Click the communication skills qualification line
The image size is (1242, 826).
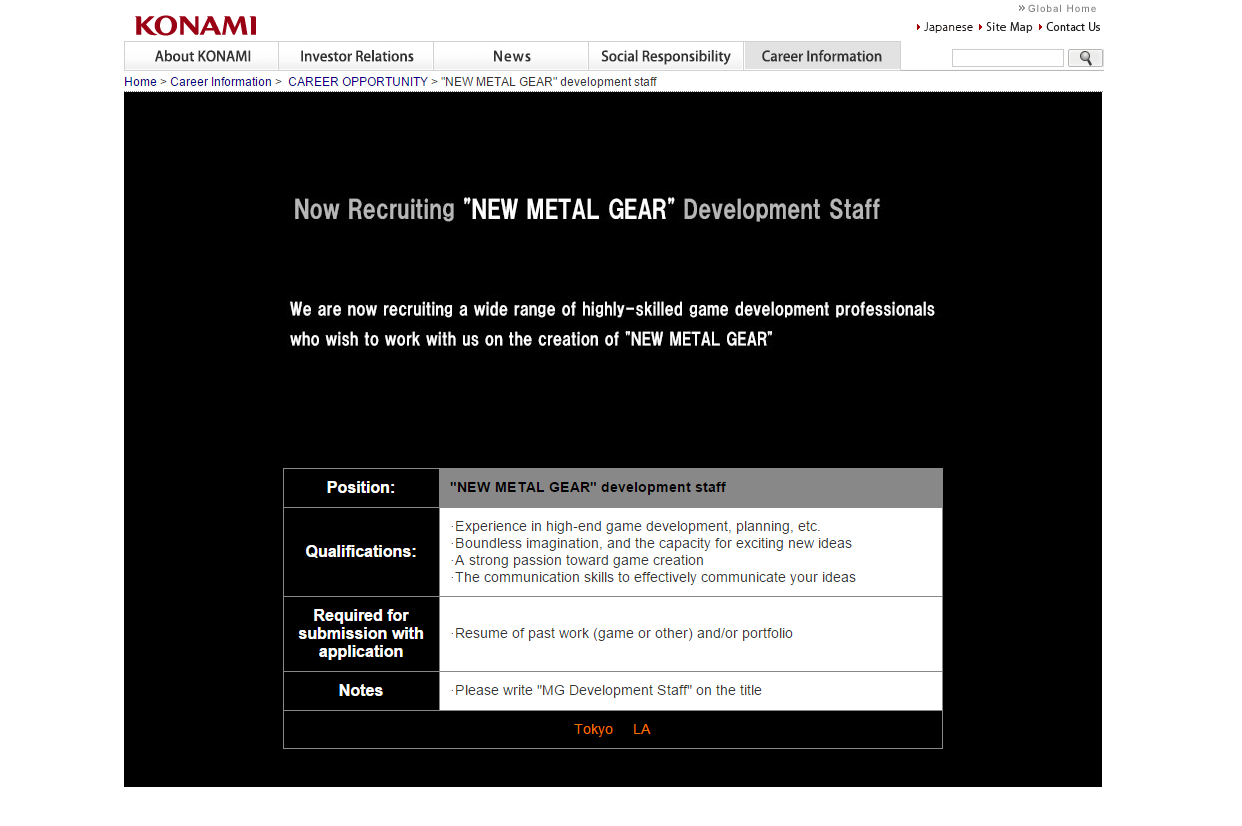(653, 577)
